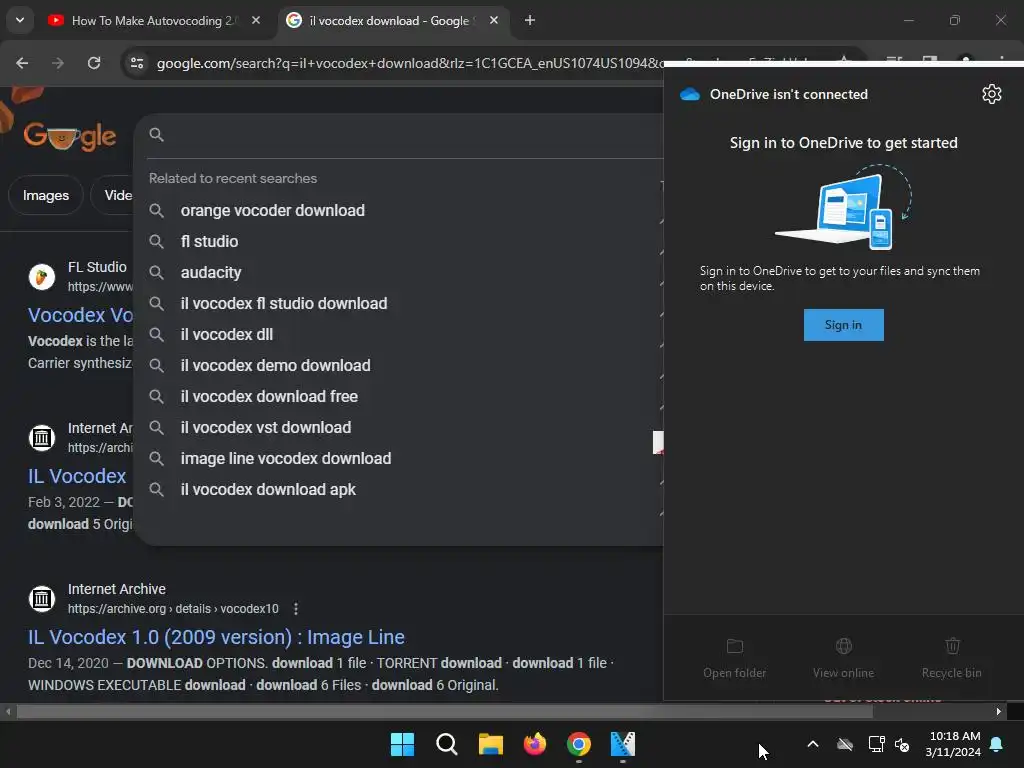1024x768 pixels.
Task: Open IL Vocodex 1.0 (2009 version) link
Action: coord(216,637)
